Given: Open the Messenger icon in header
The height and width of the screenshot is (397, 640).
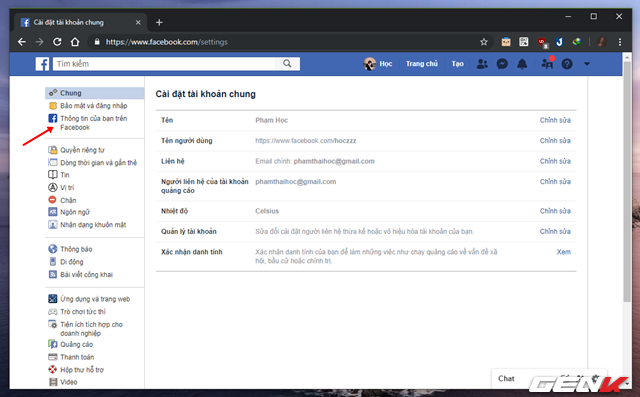Looking at the screenshot, I should point(502,64).
